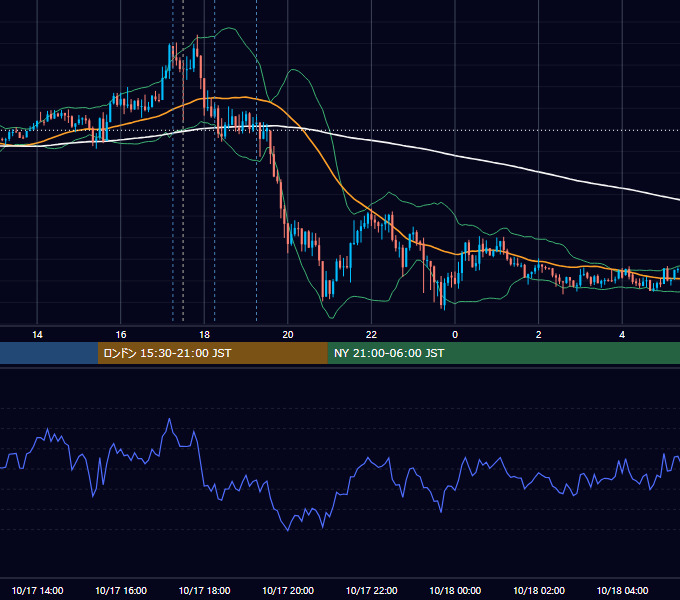Click the '10/17 22:00' date label
Viewport: 680px width, 600px height.
(x=371, y=590)
